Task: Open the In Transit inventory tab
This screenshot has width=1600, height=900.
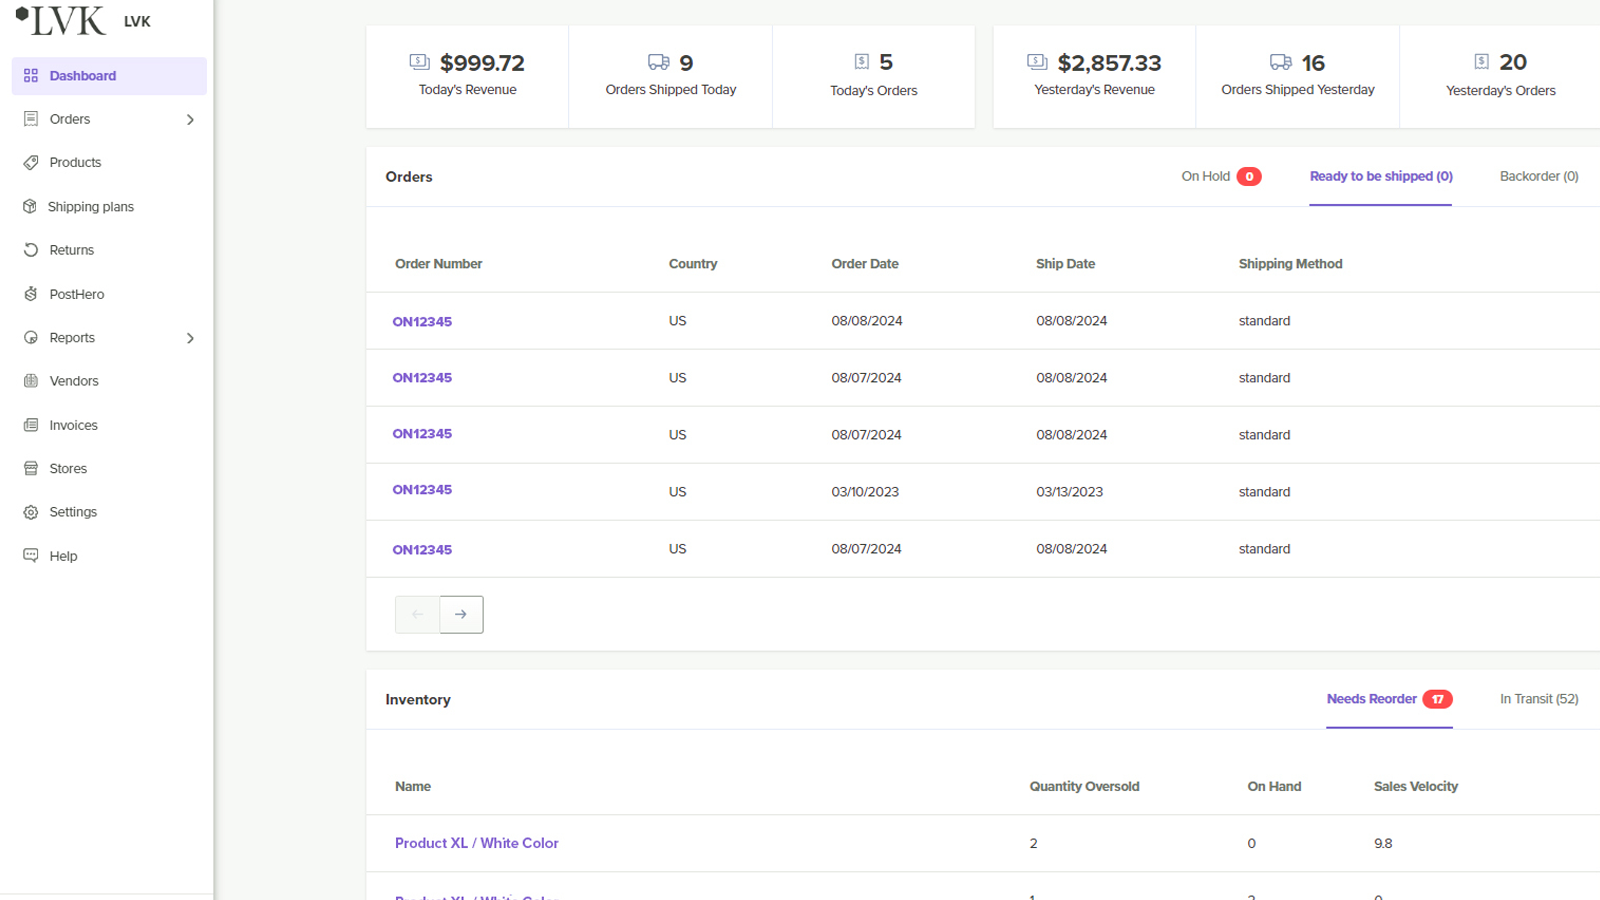Action: [x=1538, y=699]
